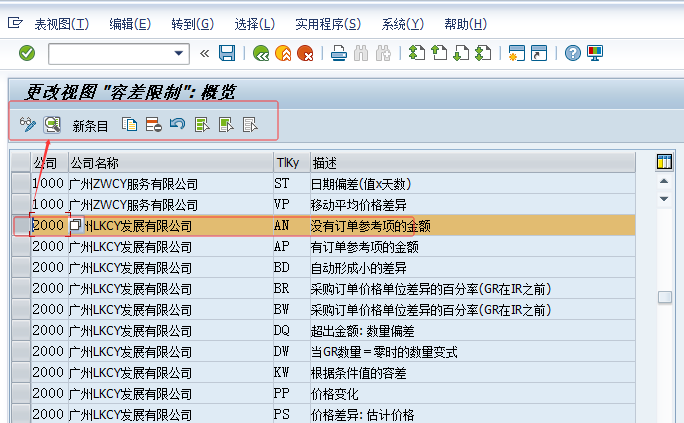Open the 选择(L) menu
Viewport: 684px width, 423px height.
(x=254, y=24)
